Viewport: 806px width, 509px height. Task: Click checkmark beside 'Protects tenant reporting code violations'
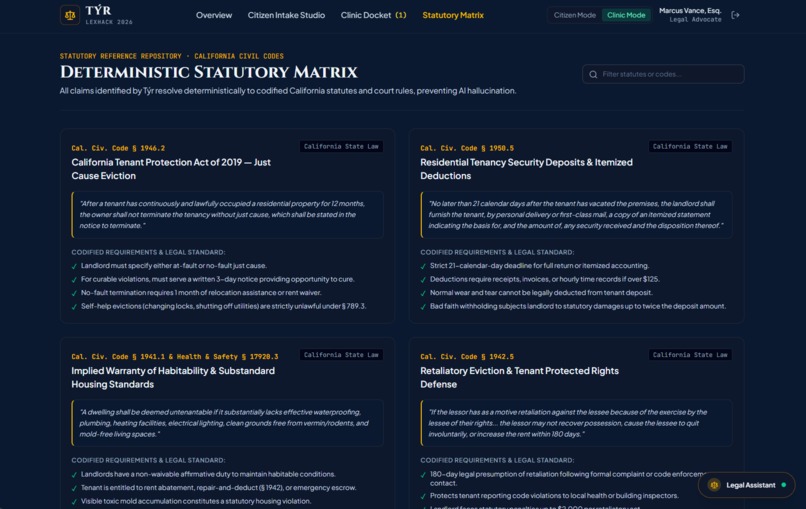(423, 496)
